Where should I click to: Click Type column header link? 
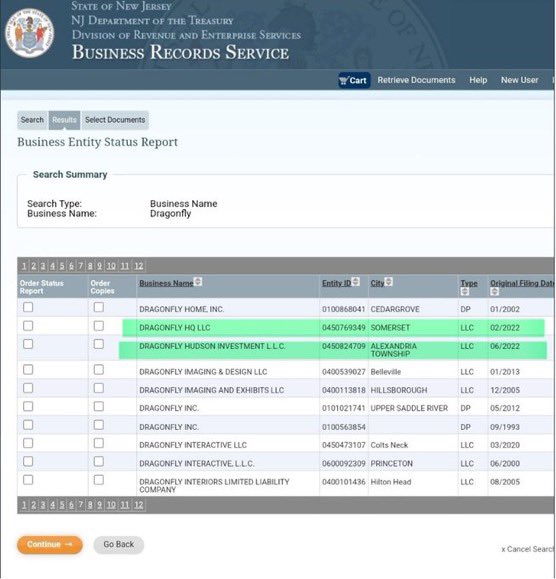469,283
